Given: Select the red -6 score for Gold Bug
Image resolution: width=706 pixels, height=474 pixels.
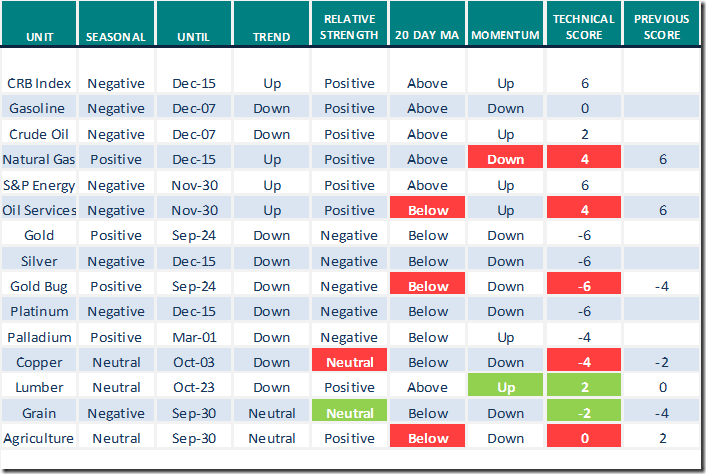Looking at the screenshot, I should (584, 286).
